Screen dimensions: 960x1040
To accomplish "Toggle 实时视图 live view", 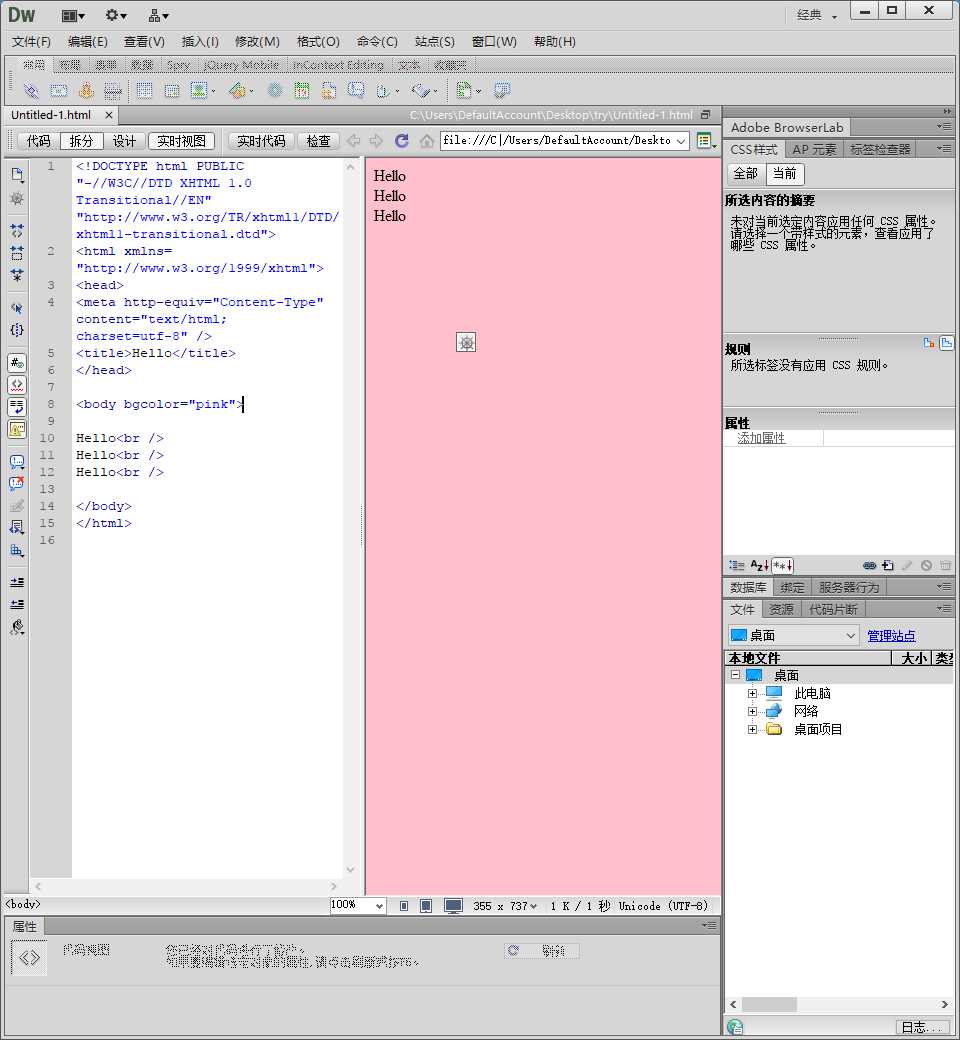I will point(181,141).
